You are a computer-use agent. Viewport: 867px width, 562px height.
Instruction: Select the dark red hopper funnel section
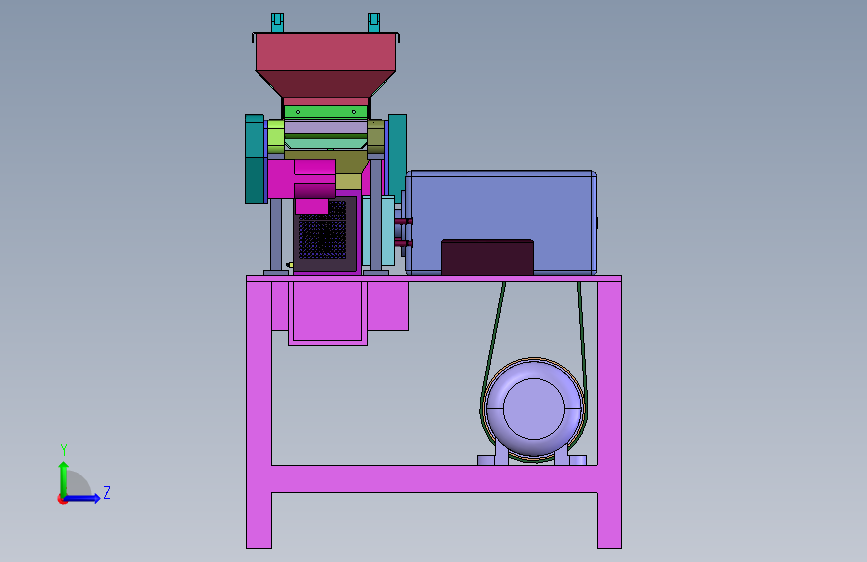(x=326, y=84)
